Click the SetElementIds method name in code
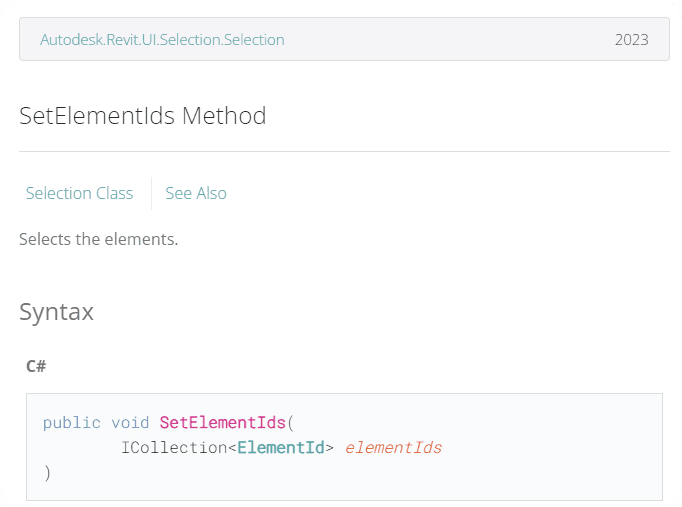Viewport: 682px width, 507px height. pos(222,422)
